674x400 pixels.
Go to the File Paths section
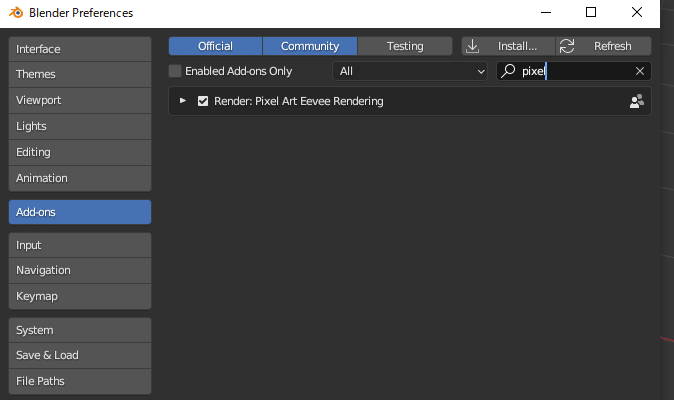[x=80, y=382]
